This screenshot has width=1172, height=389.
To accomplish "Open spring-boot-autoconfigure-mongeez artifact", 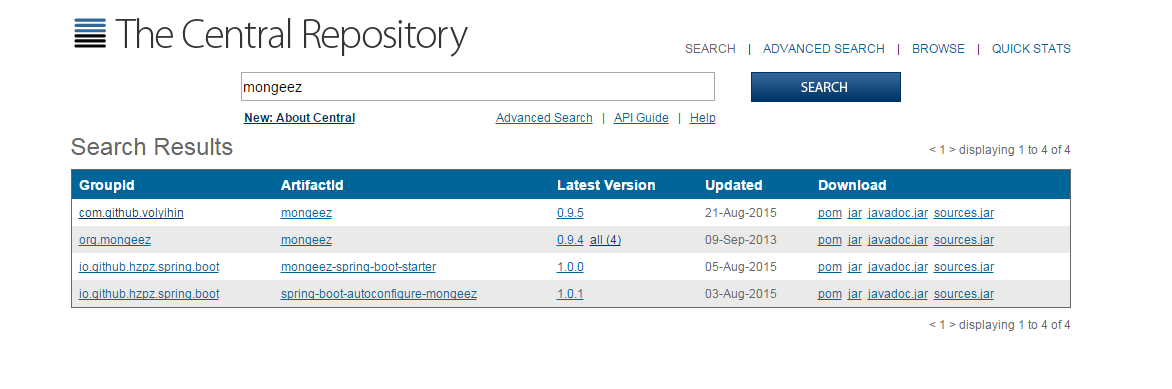I will coord(379,294).
